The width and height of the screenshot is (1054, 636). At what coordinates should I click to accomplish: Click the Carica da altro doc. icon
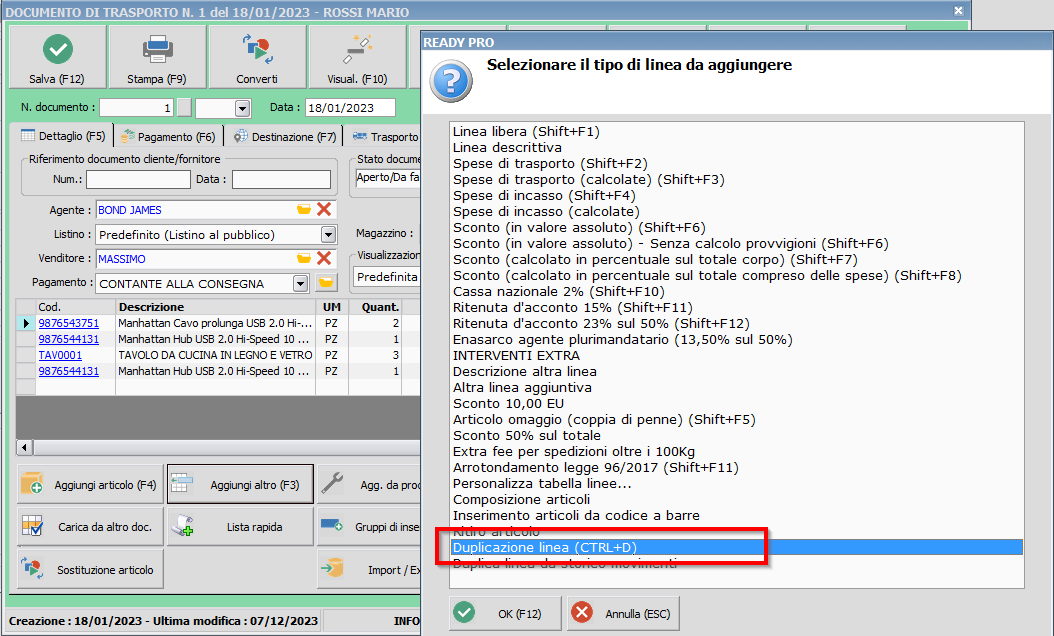click(x=32, y=526)
